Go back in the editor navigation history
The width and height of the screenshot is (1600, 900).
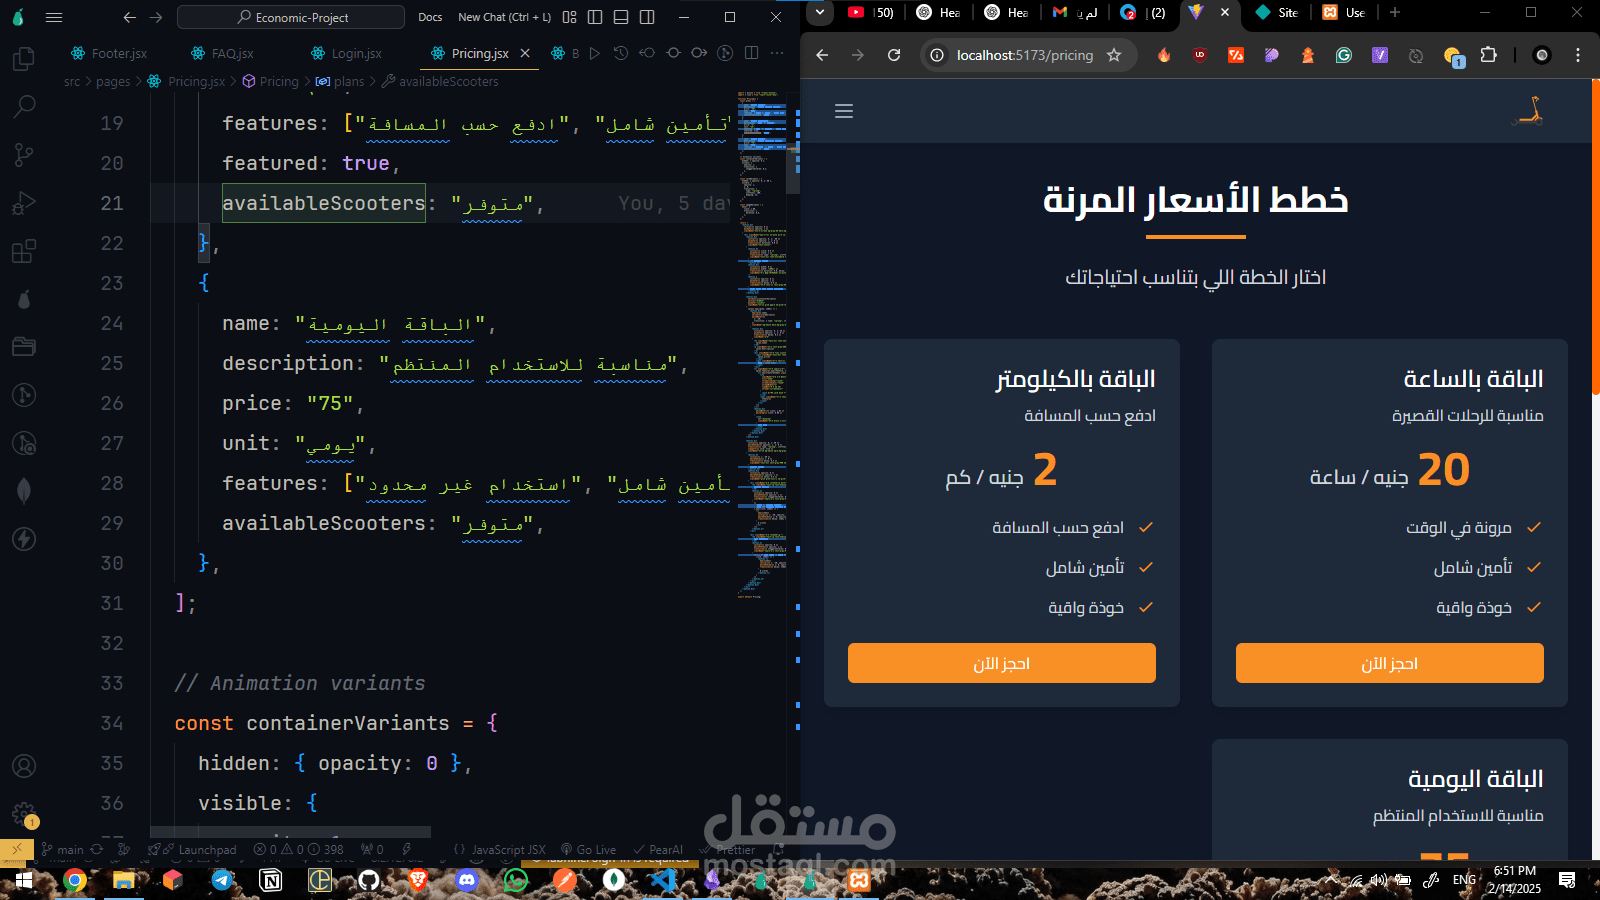click(x=129, y=17)
